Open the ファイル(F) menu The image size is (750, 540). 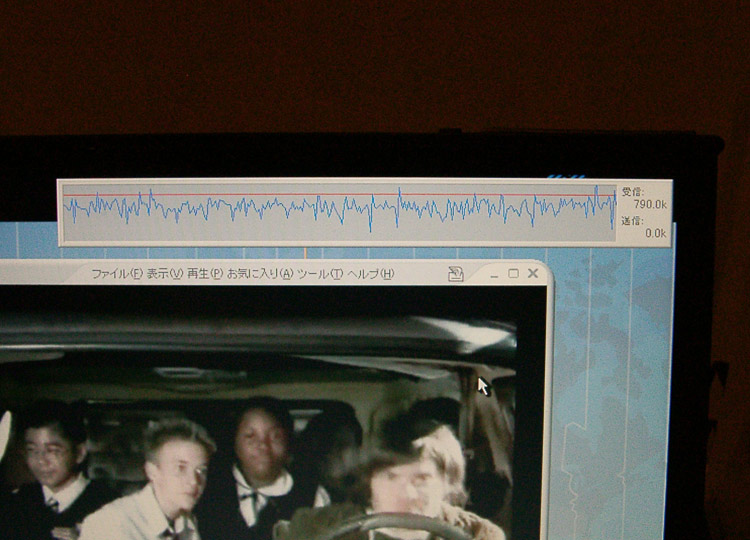[116, 274]
